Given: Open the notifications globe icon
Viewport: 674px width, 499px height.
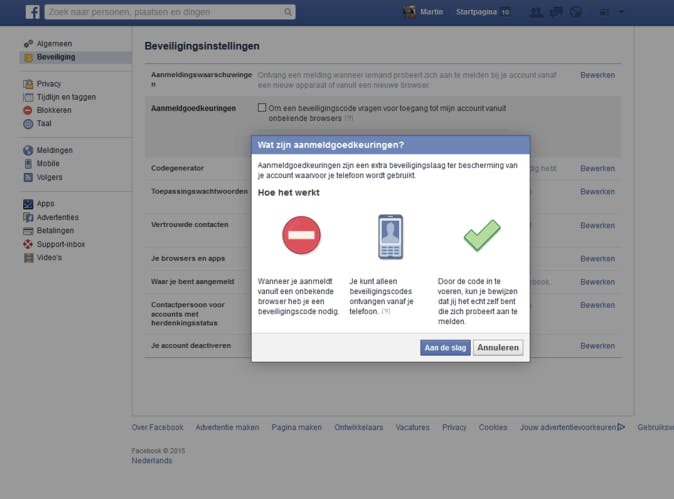Looking at the screenshot, I should click(576, 12).
